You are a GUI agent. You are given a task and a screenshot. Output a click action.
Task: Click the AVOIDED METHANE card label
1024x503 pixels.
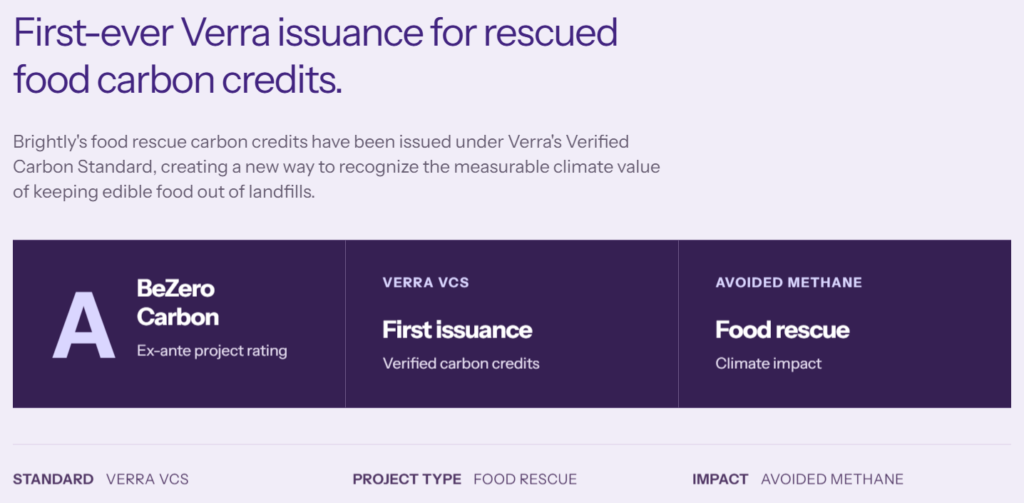(789, 283)
